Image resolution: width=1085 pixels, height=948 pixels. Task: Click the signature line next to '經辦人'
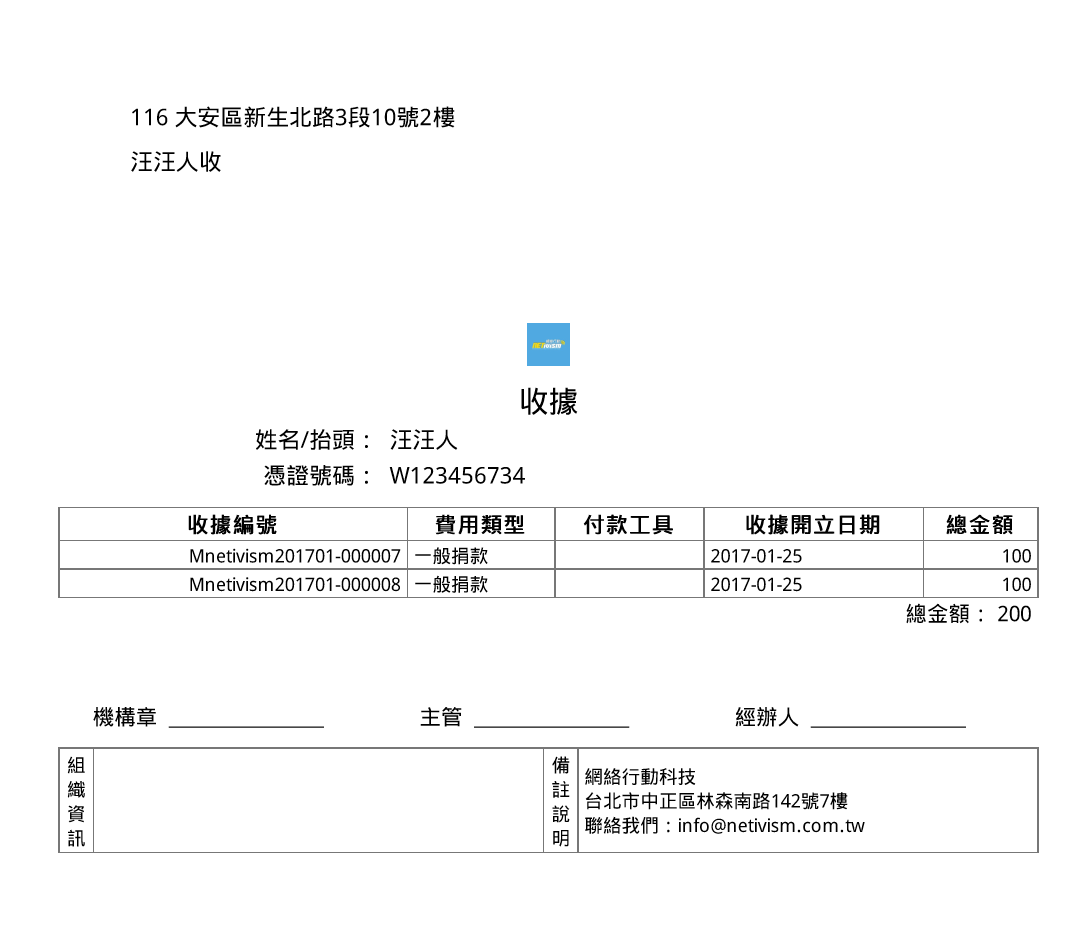[x=888, y=726]
